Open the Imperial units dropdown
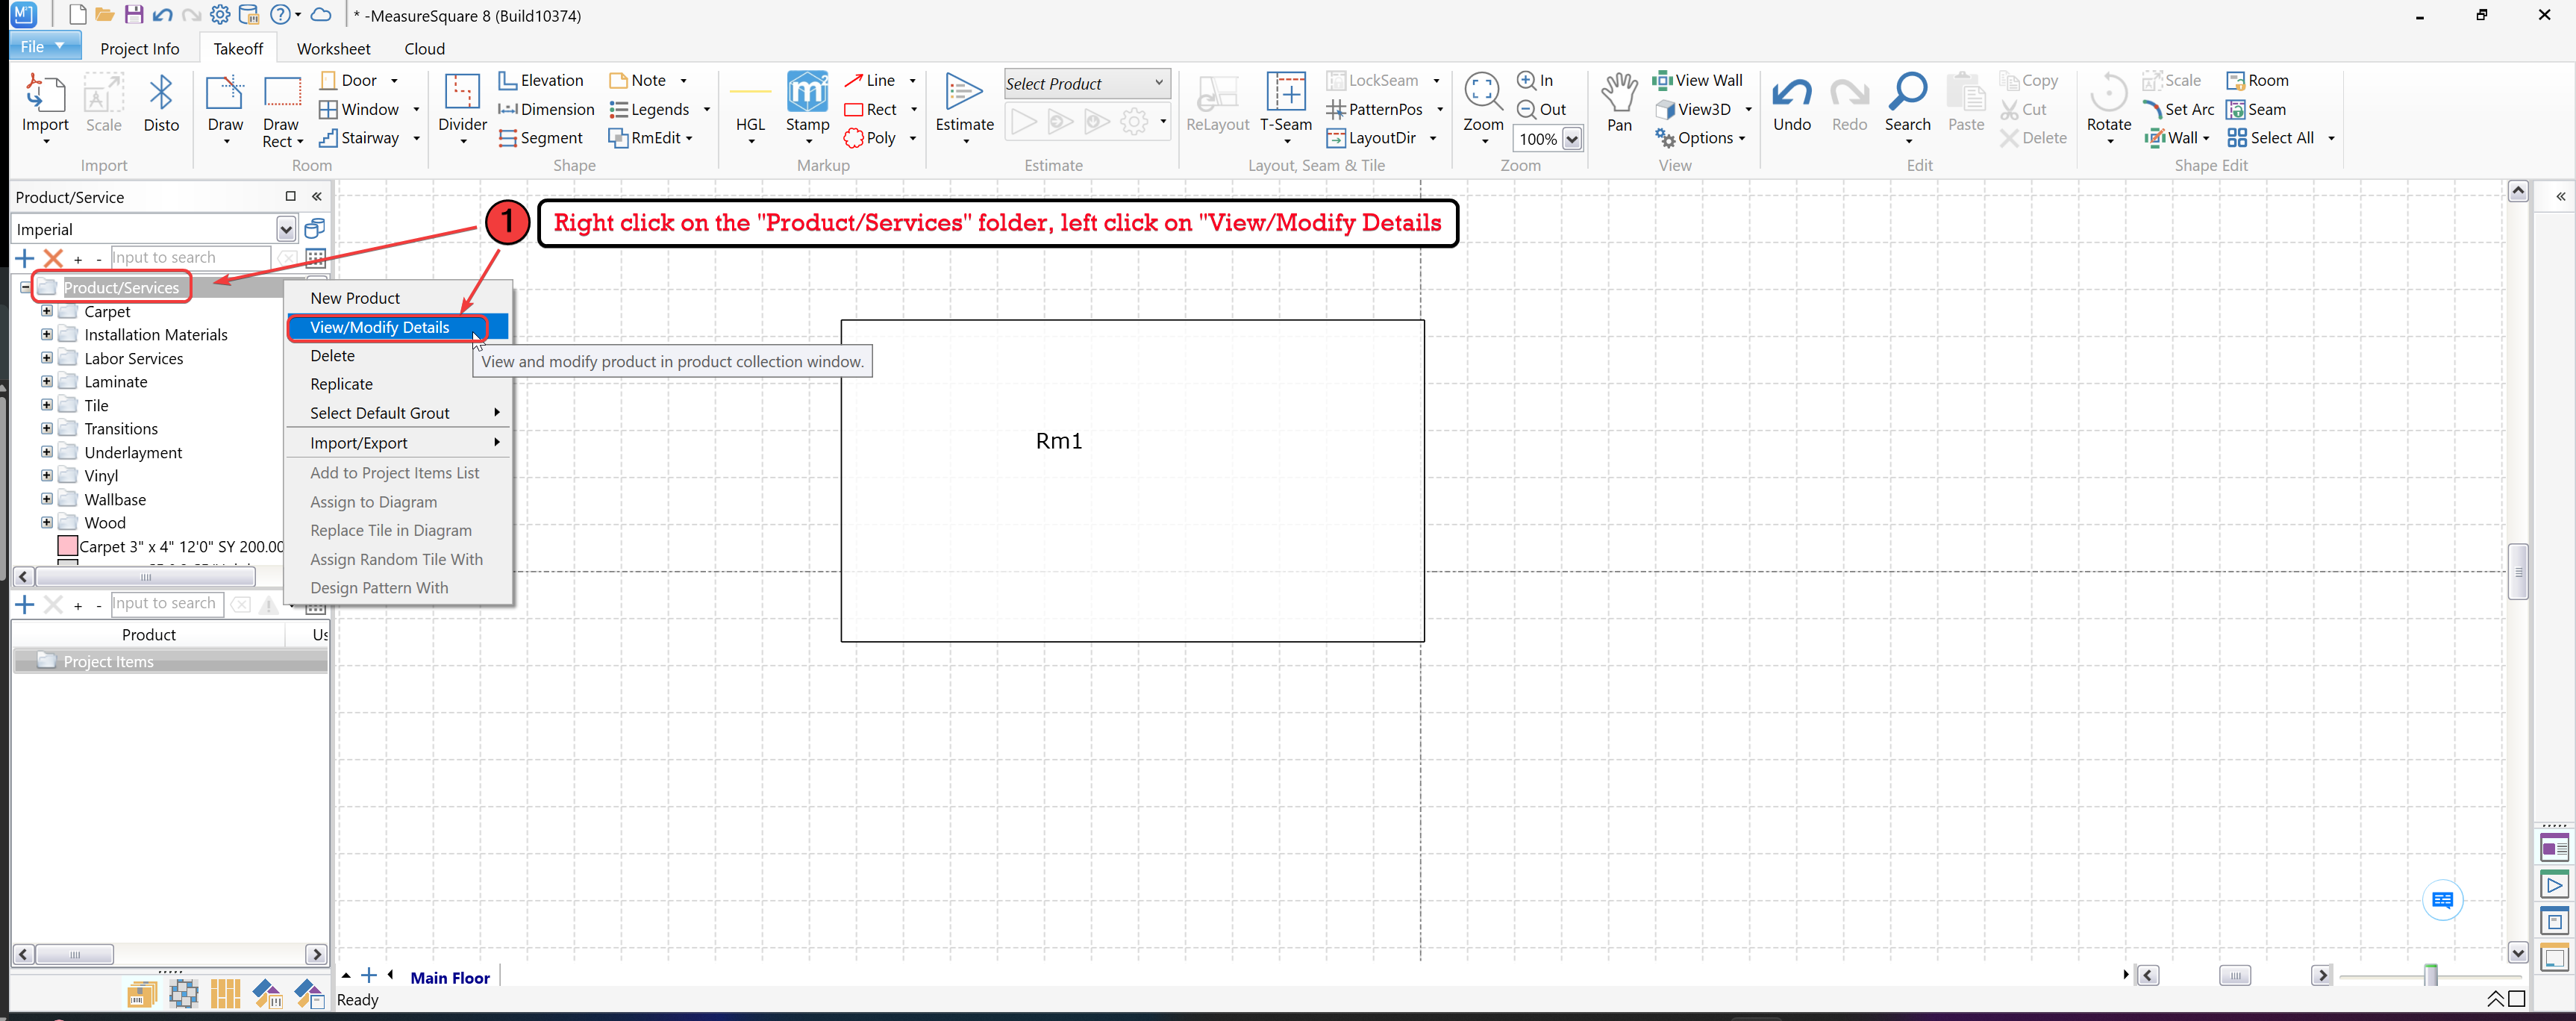 point(286,230)
